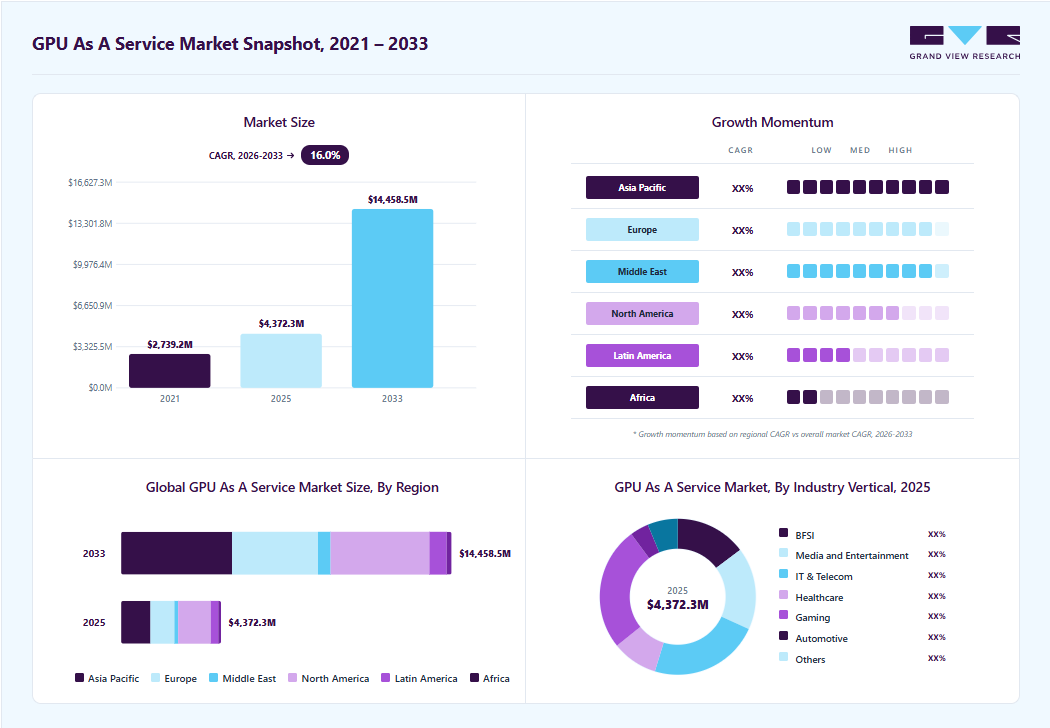
Task: Click the Media and Entertainment legend swatch
Action: [x=783, y=553]
